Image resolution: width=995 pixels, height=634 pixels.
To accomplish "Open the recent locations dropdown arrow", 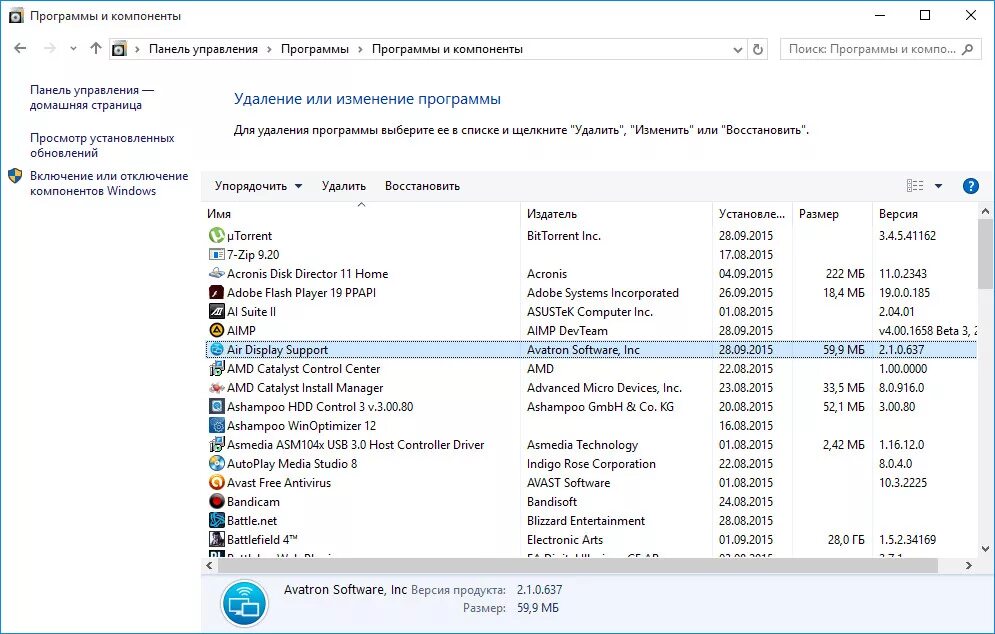I will coord(74,48).
